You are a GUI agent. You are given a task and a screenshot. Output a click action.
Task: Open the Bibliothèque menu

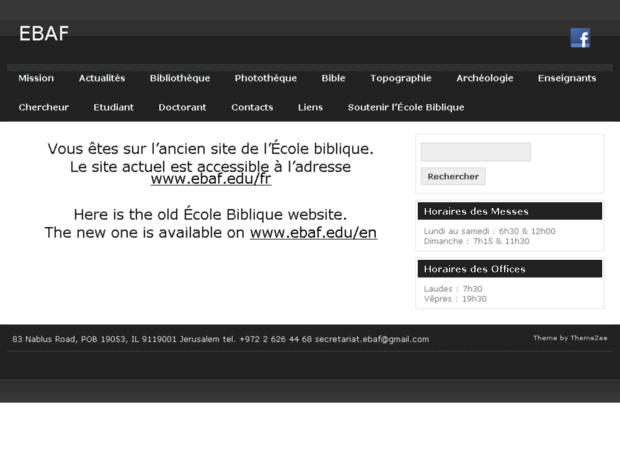(x=180, y=78)
